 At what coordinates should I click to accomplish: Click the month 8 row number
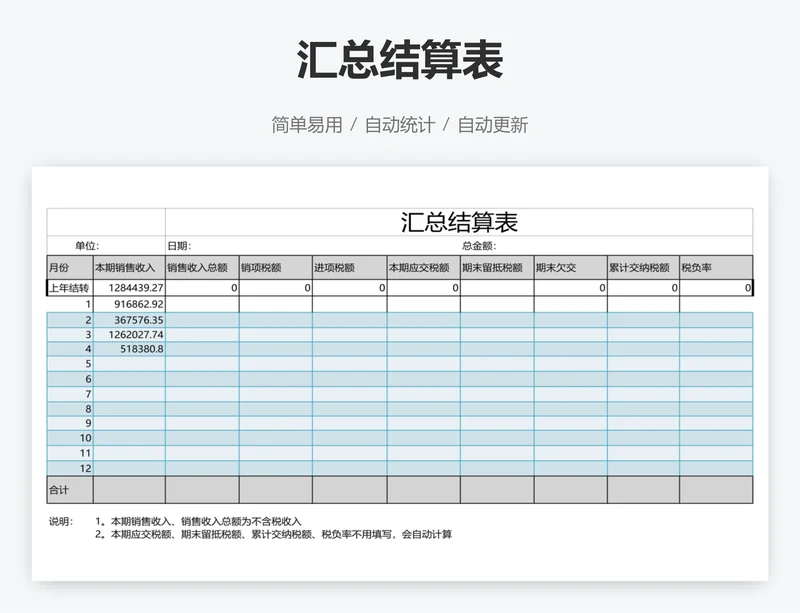click(88, 409)
